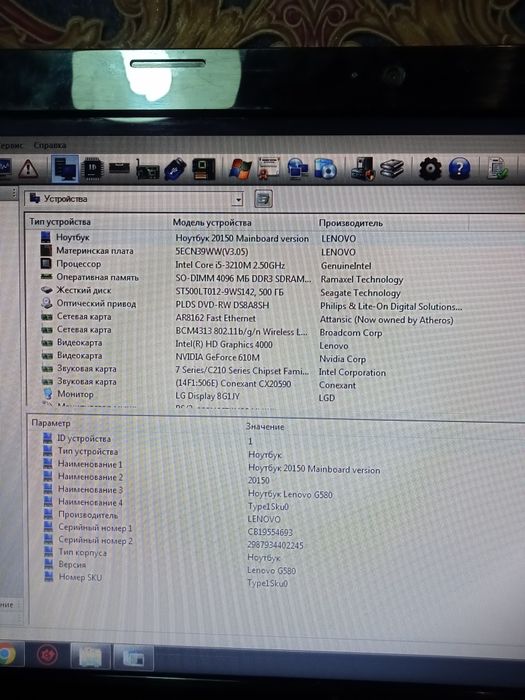Click the warning triangle toolbar icon
525x700 pixels.
pos(28,169)
